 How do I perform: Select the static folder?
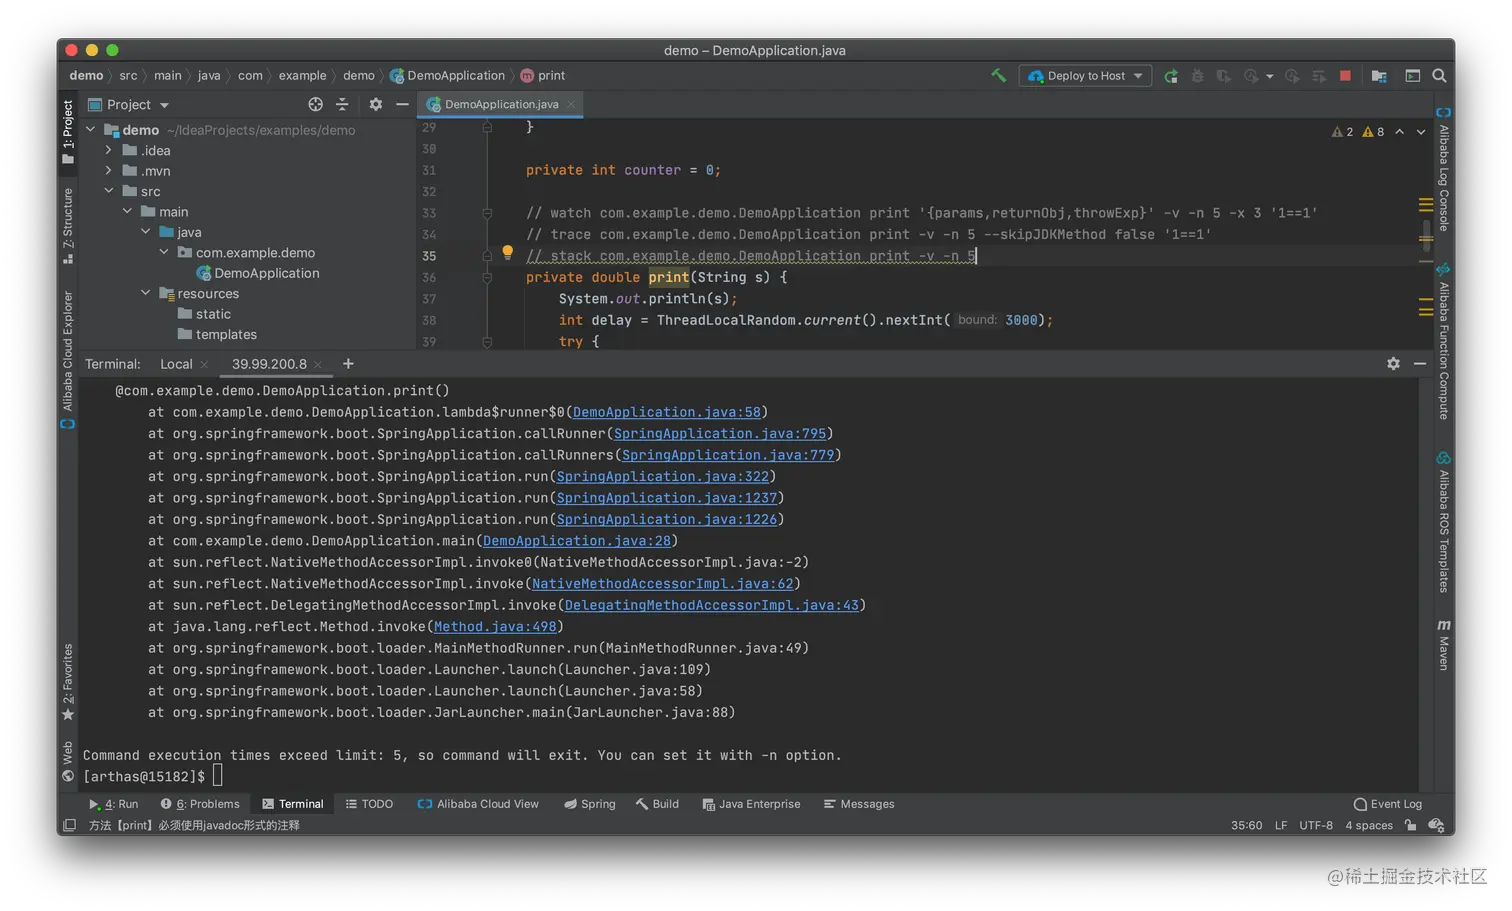pos(204,314)
